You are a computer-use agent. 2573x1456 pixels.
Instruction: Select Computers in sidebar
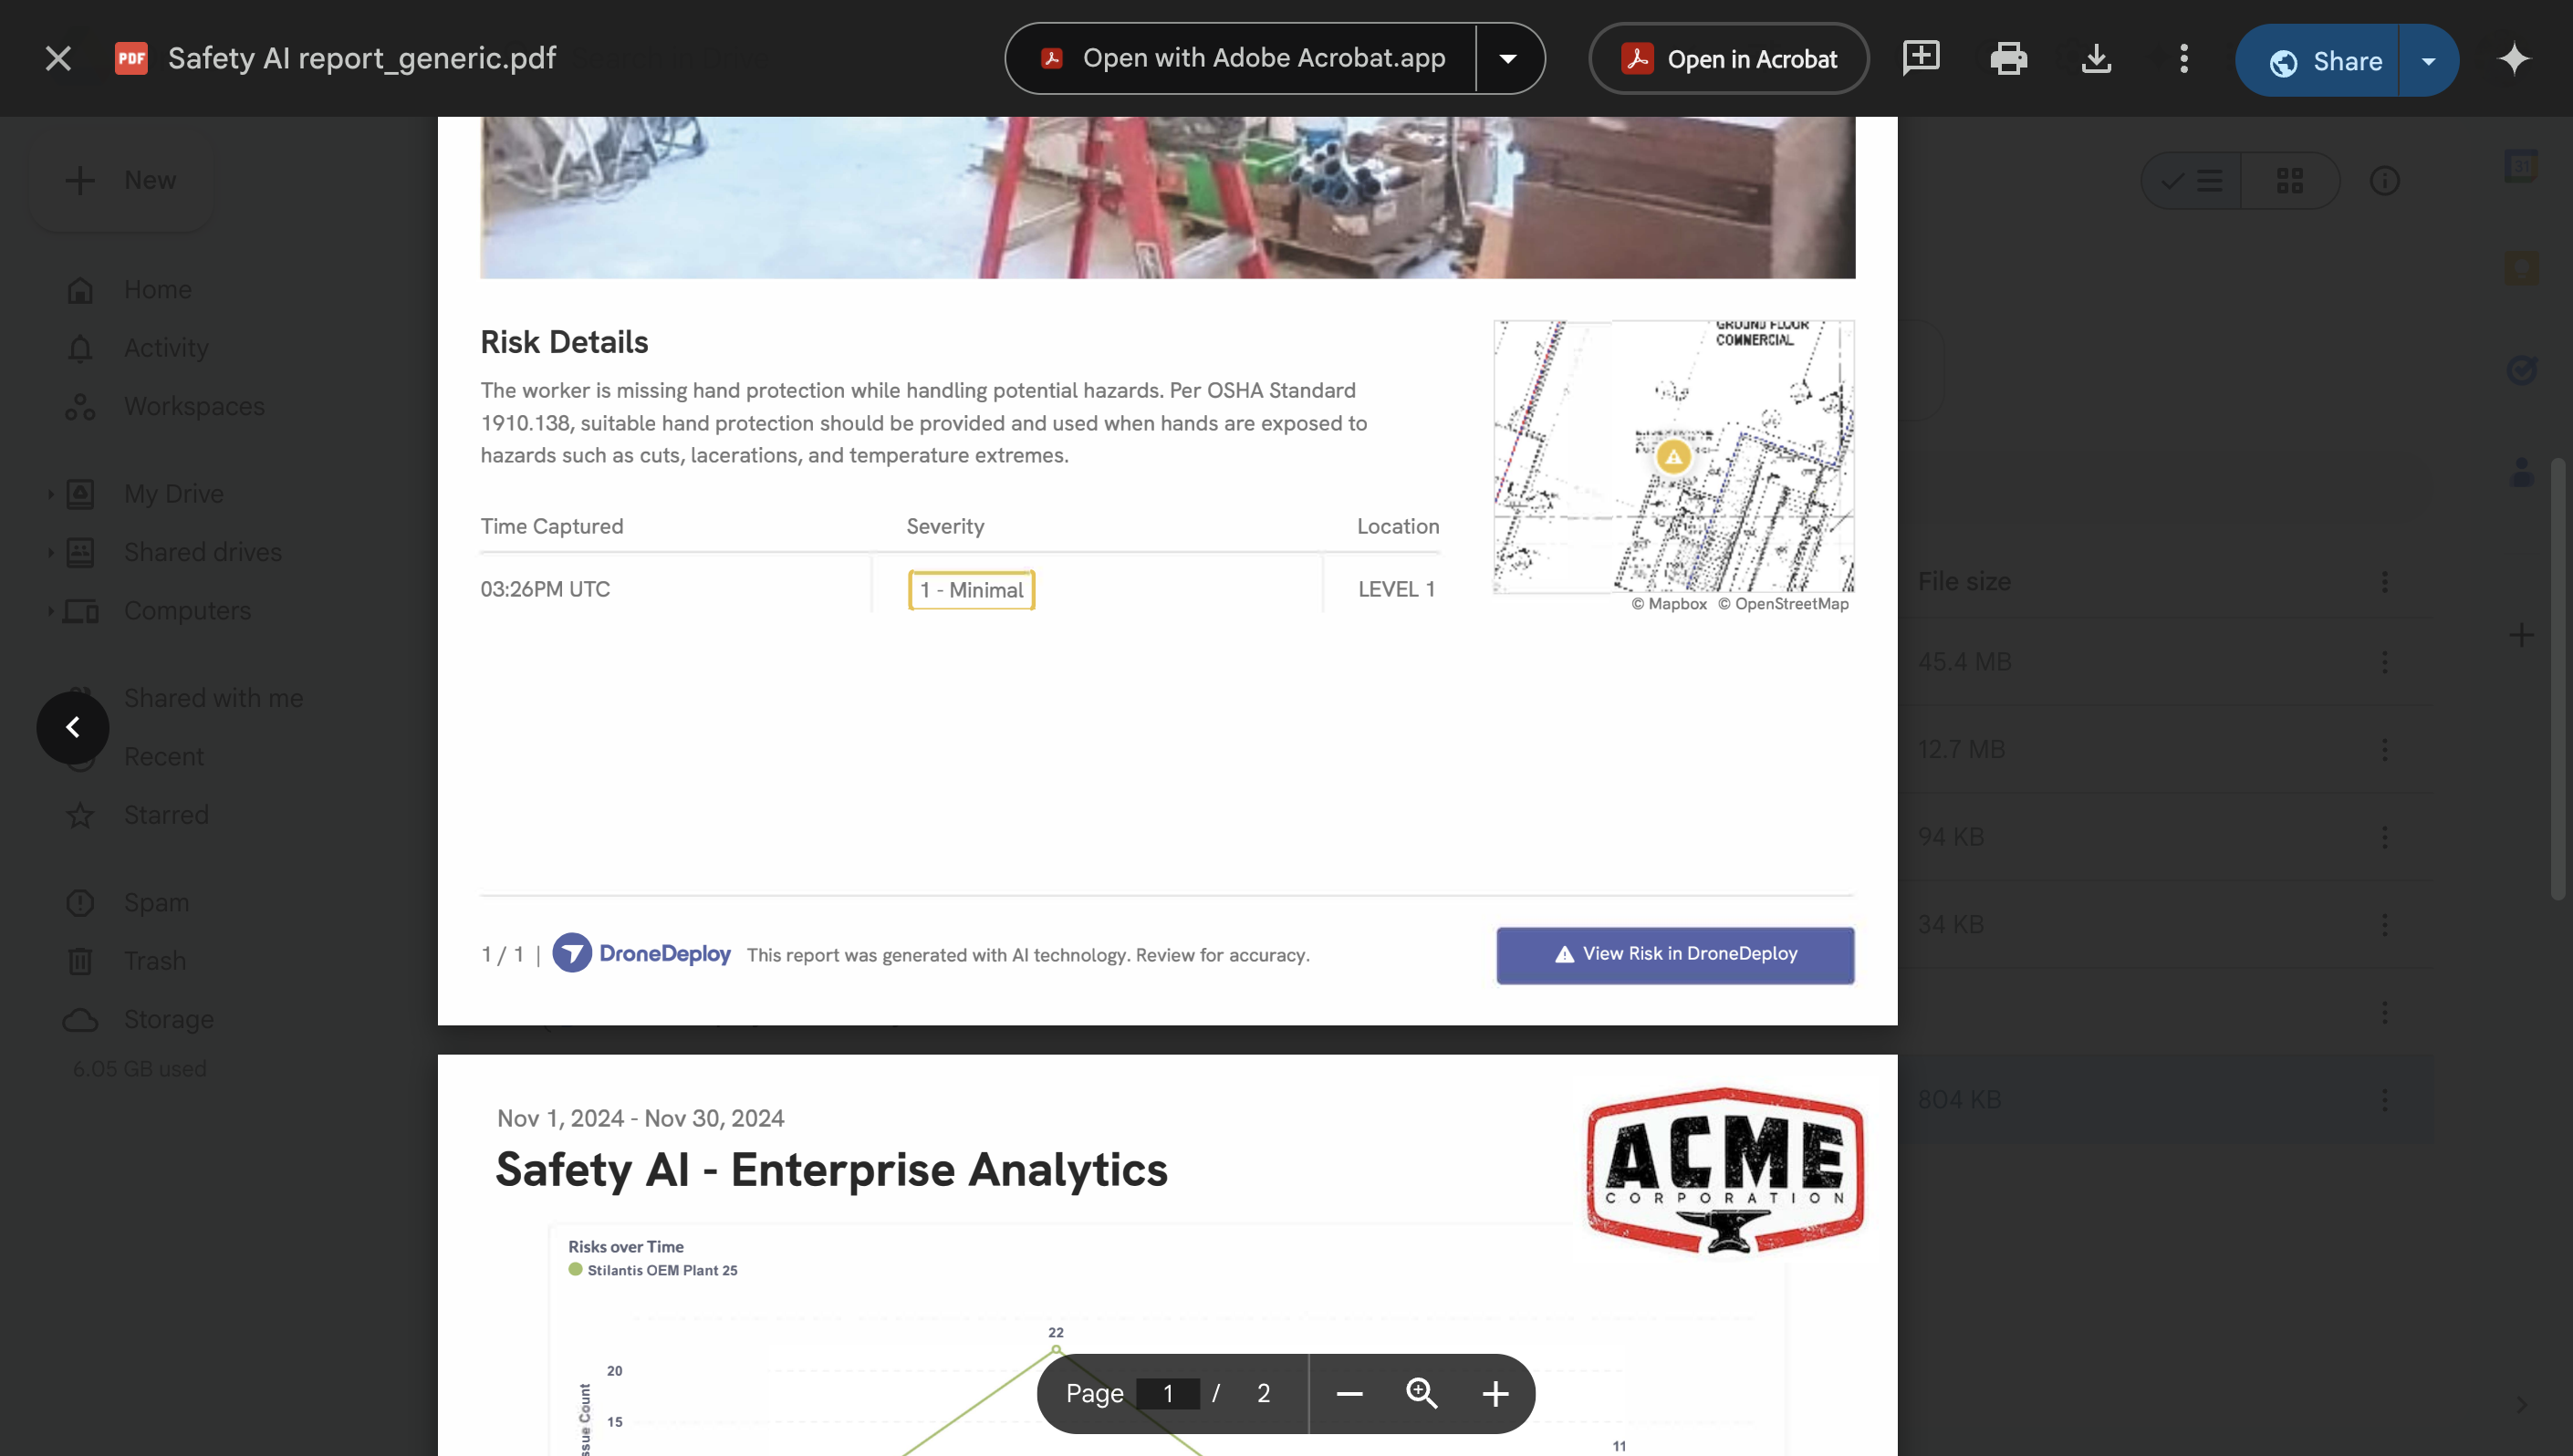tap(187, 611)
